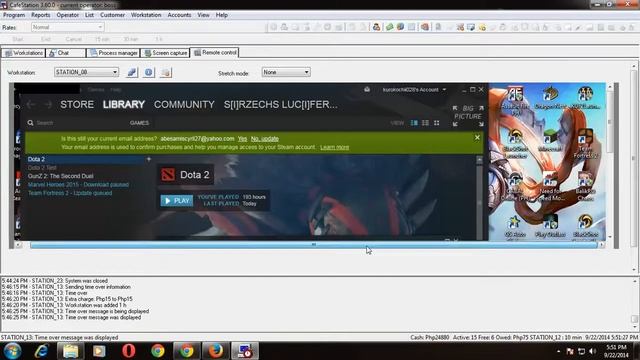This screenshot has width=640, height=360.
Task: Open Firefox from the taskbar
Action: point(216,351)
